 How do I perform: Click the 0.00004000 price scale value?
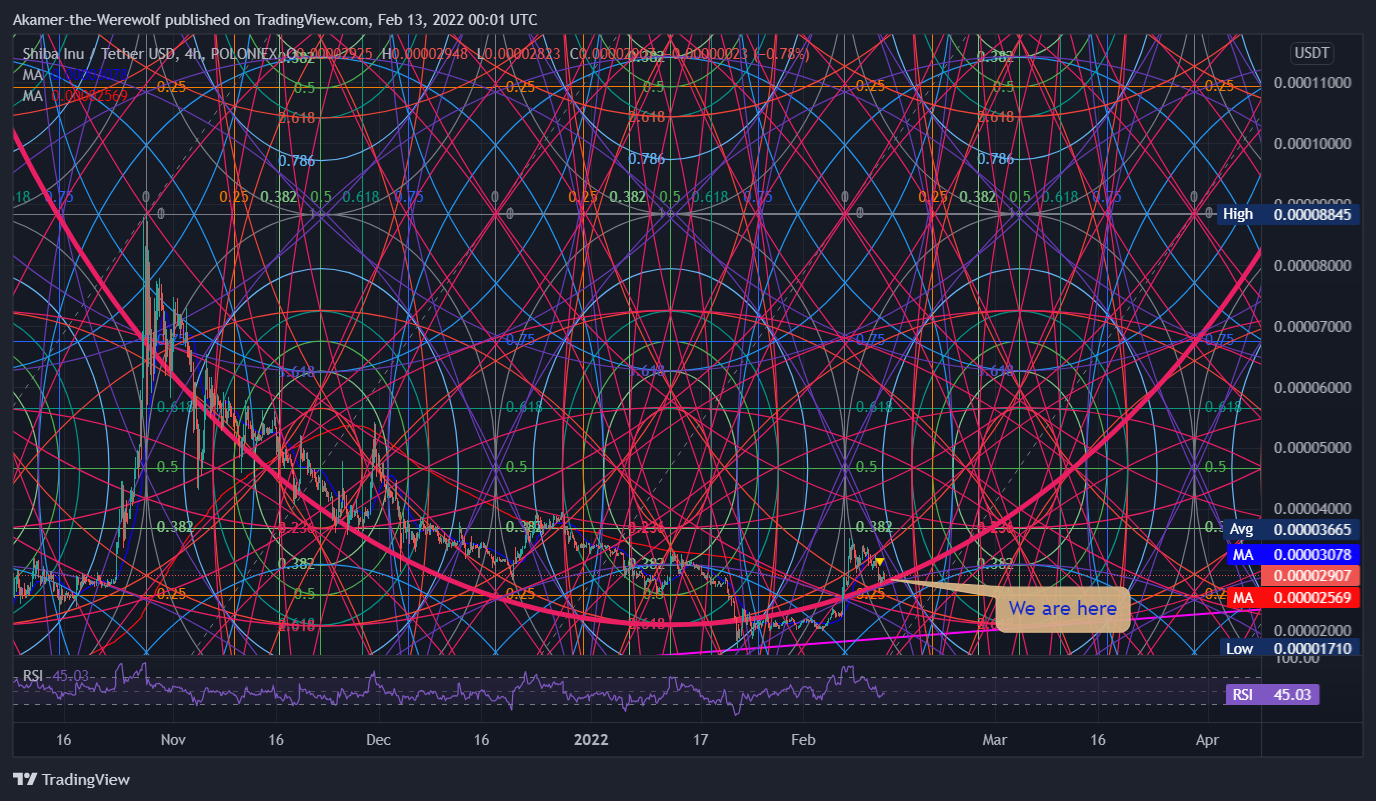pos(1312,509)
